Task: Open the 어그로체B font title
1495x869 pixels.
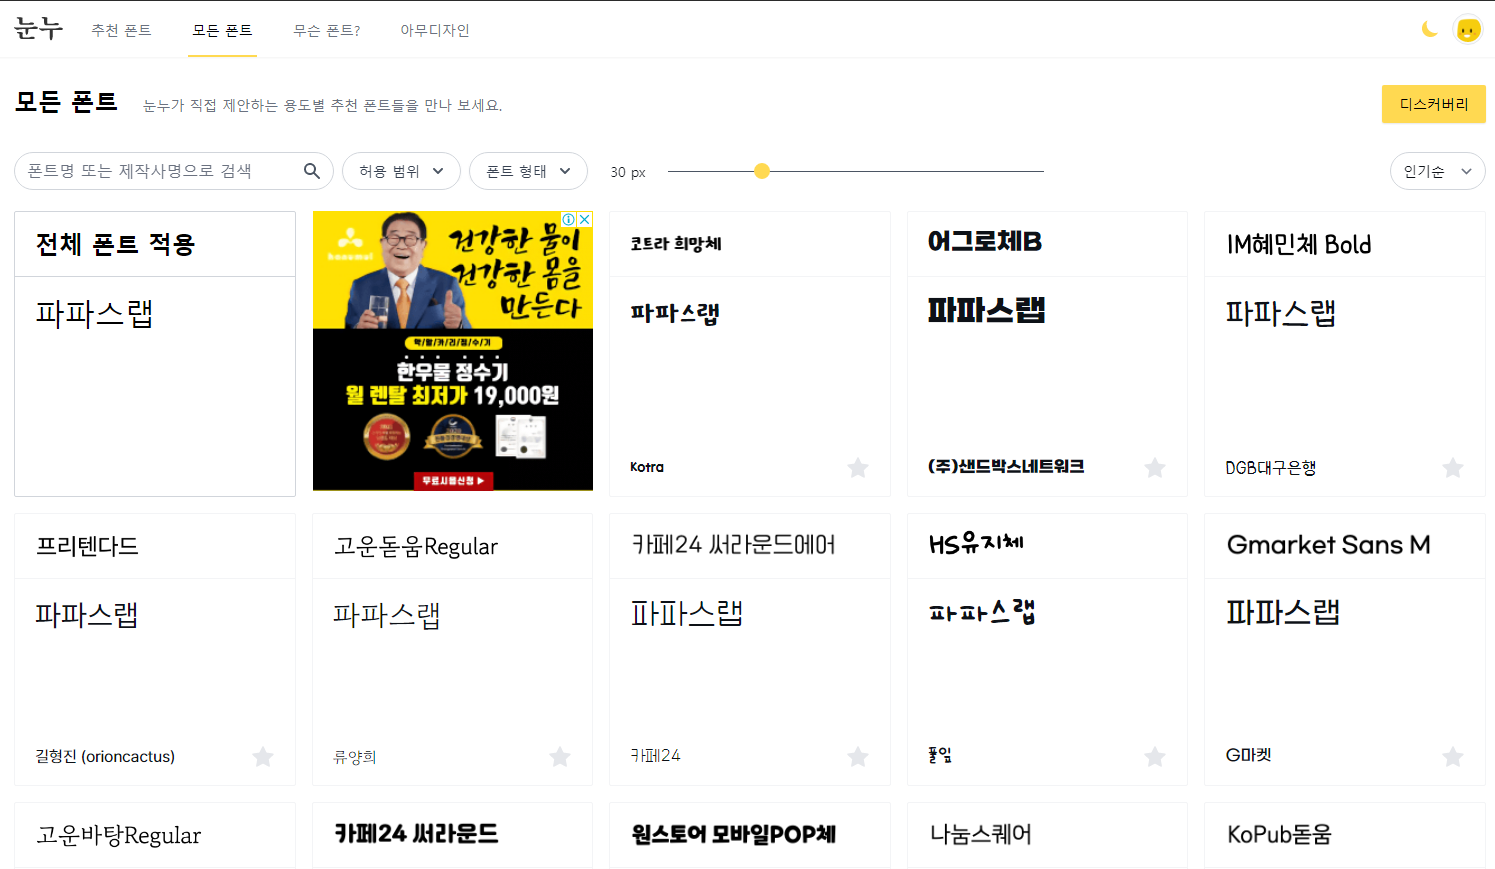Action: tap(985, 241)
